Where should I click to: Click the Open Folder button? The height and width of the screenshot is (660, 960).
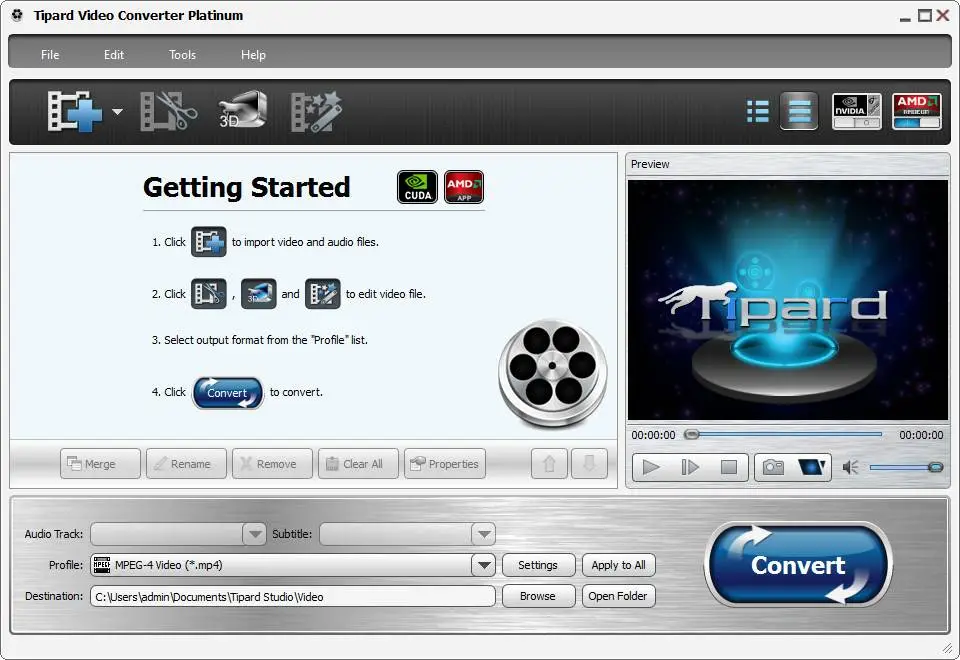click(x=618, y=596)
